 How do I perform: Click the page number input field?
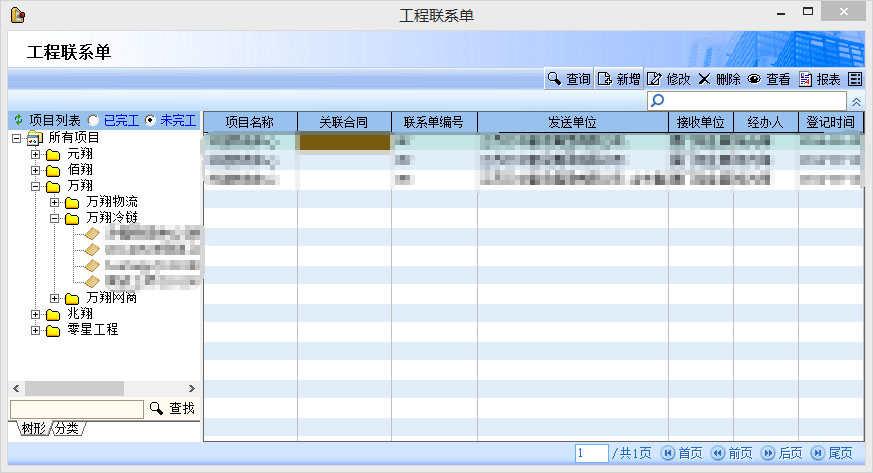click(591, 454)
